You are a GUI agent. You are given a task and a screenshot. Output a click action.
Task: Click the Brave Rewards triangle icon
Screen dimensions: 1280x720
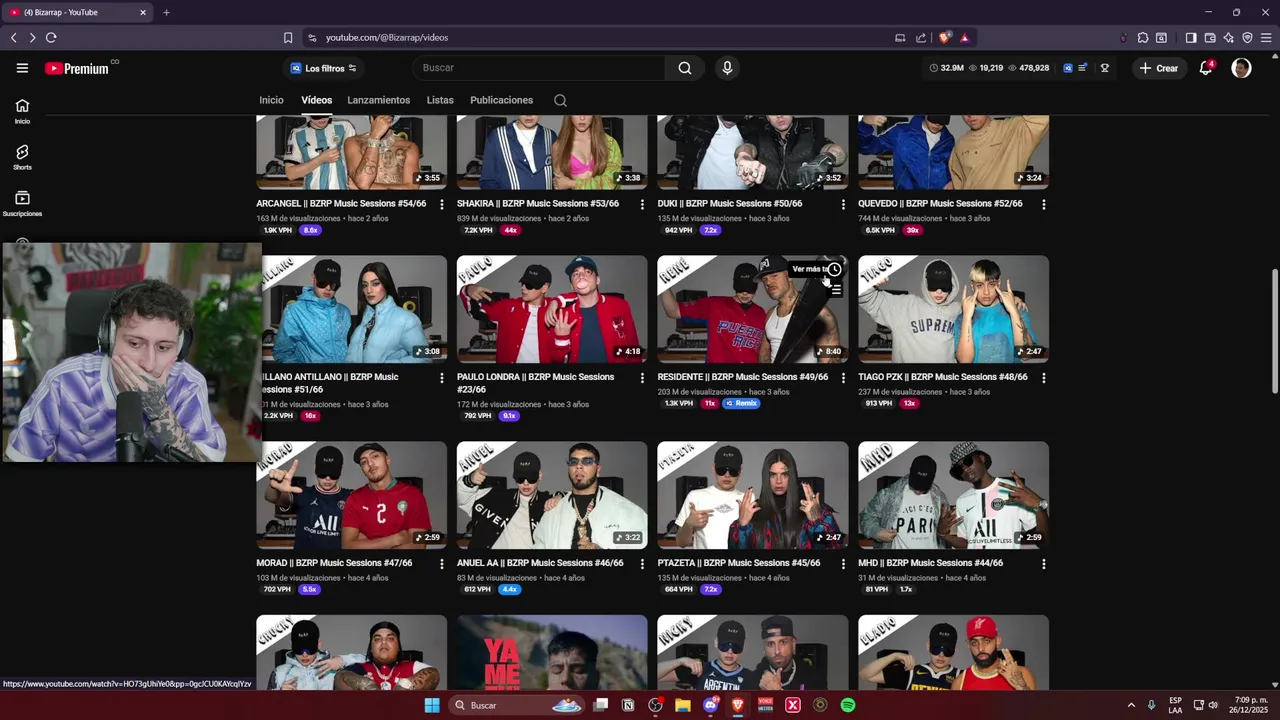tap(964, 38)
